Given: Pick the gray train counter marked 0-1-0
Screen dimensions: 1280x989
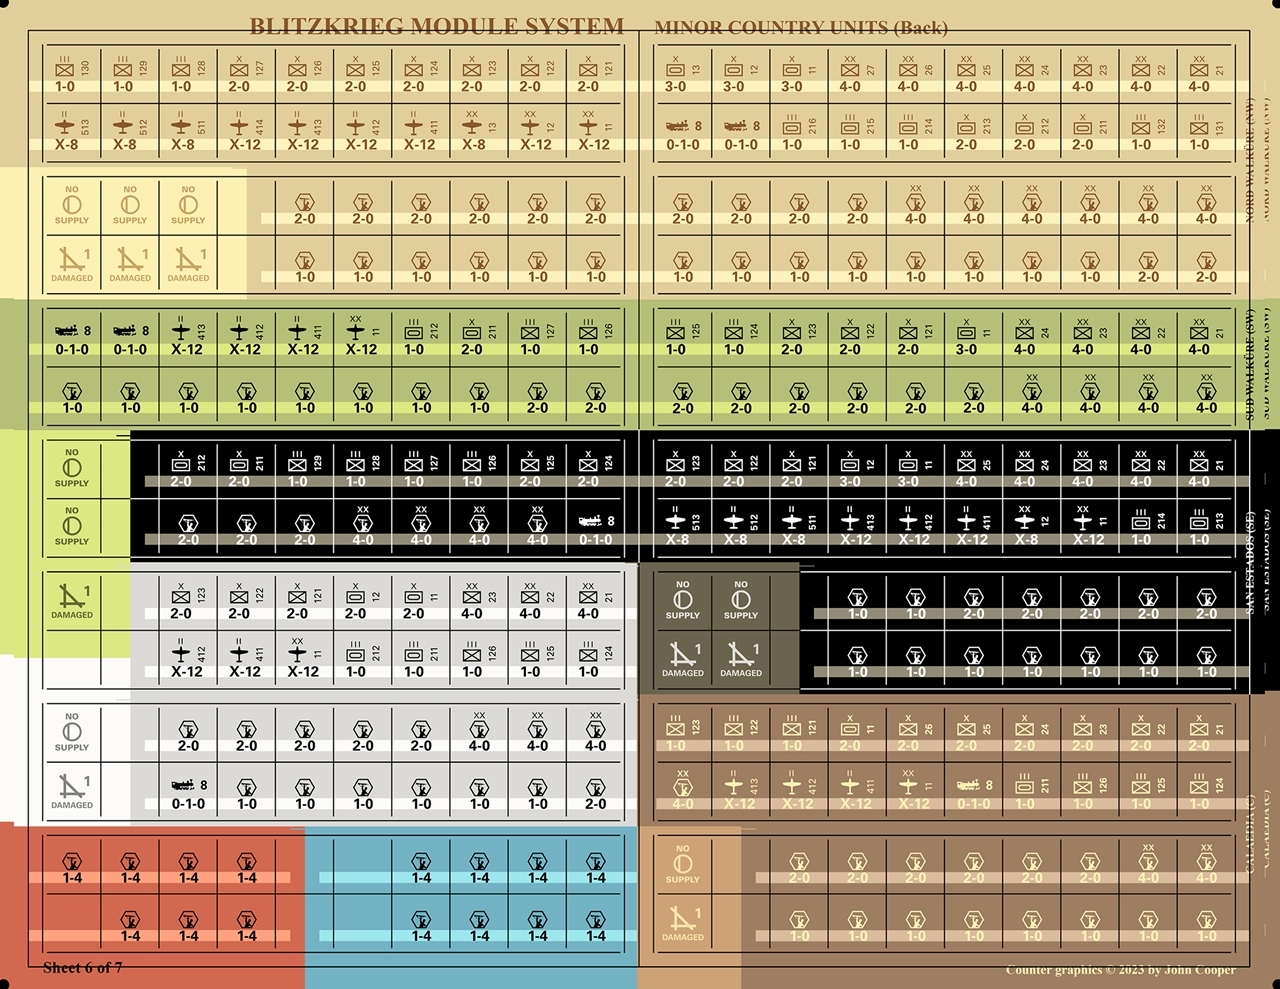Looking at the screenshot, I should [188, 793].
